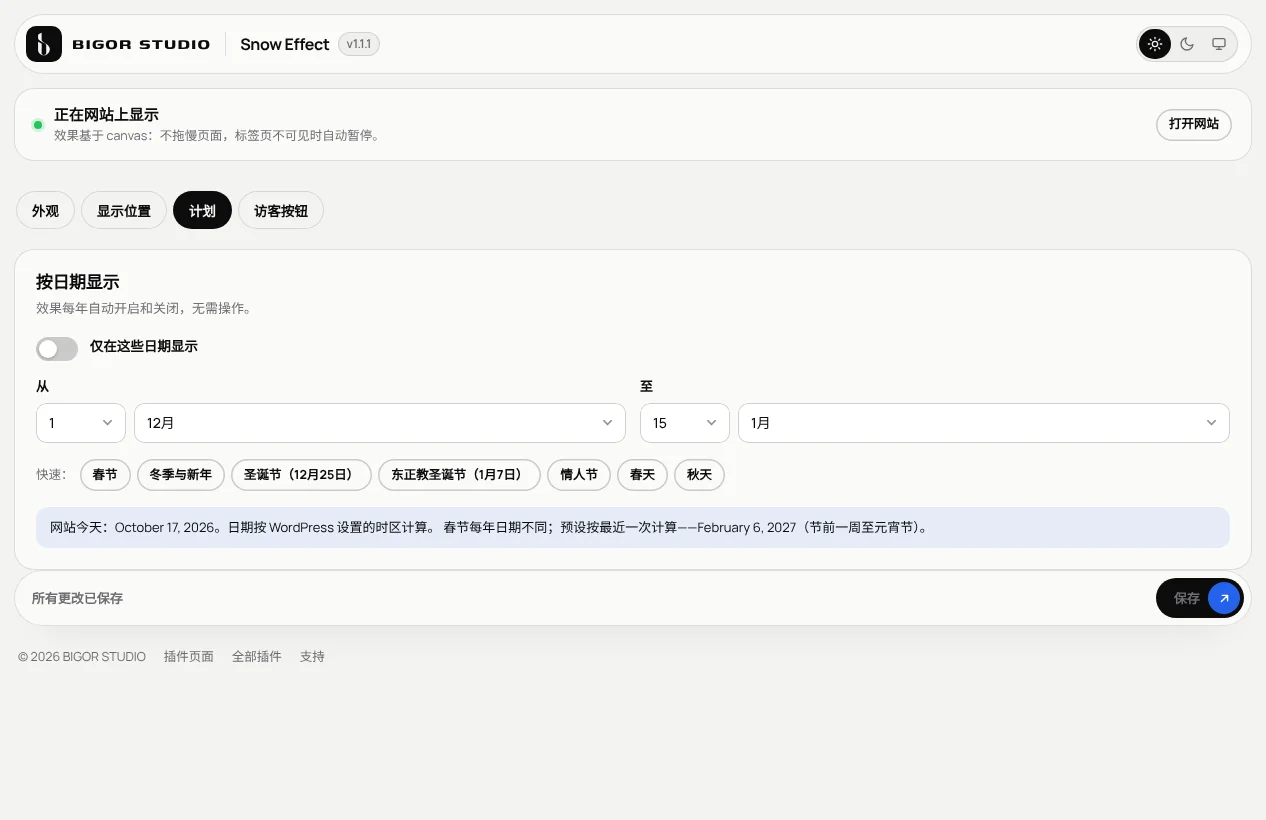Select system theme monitor icon
This screenshot has height=820, width=1266.
(x=1219, y=44)
